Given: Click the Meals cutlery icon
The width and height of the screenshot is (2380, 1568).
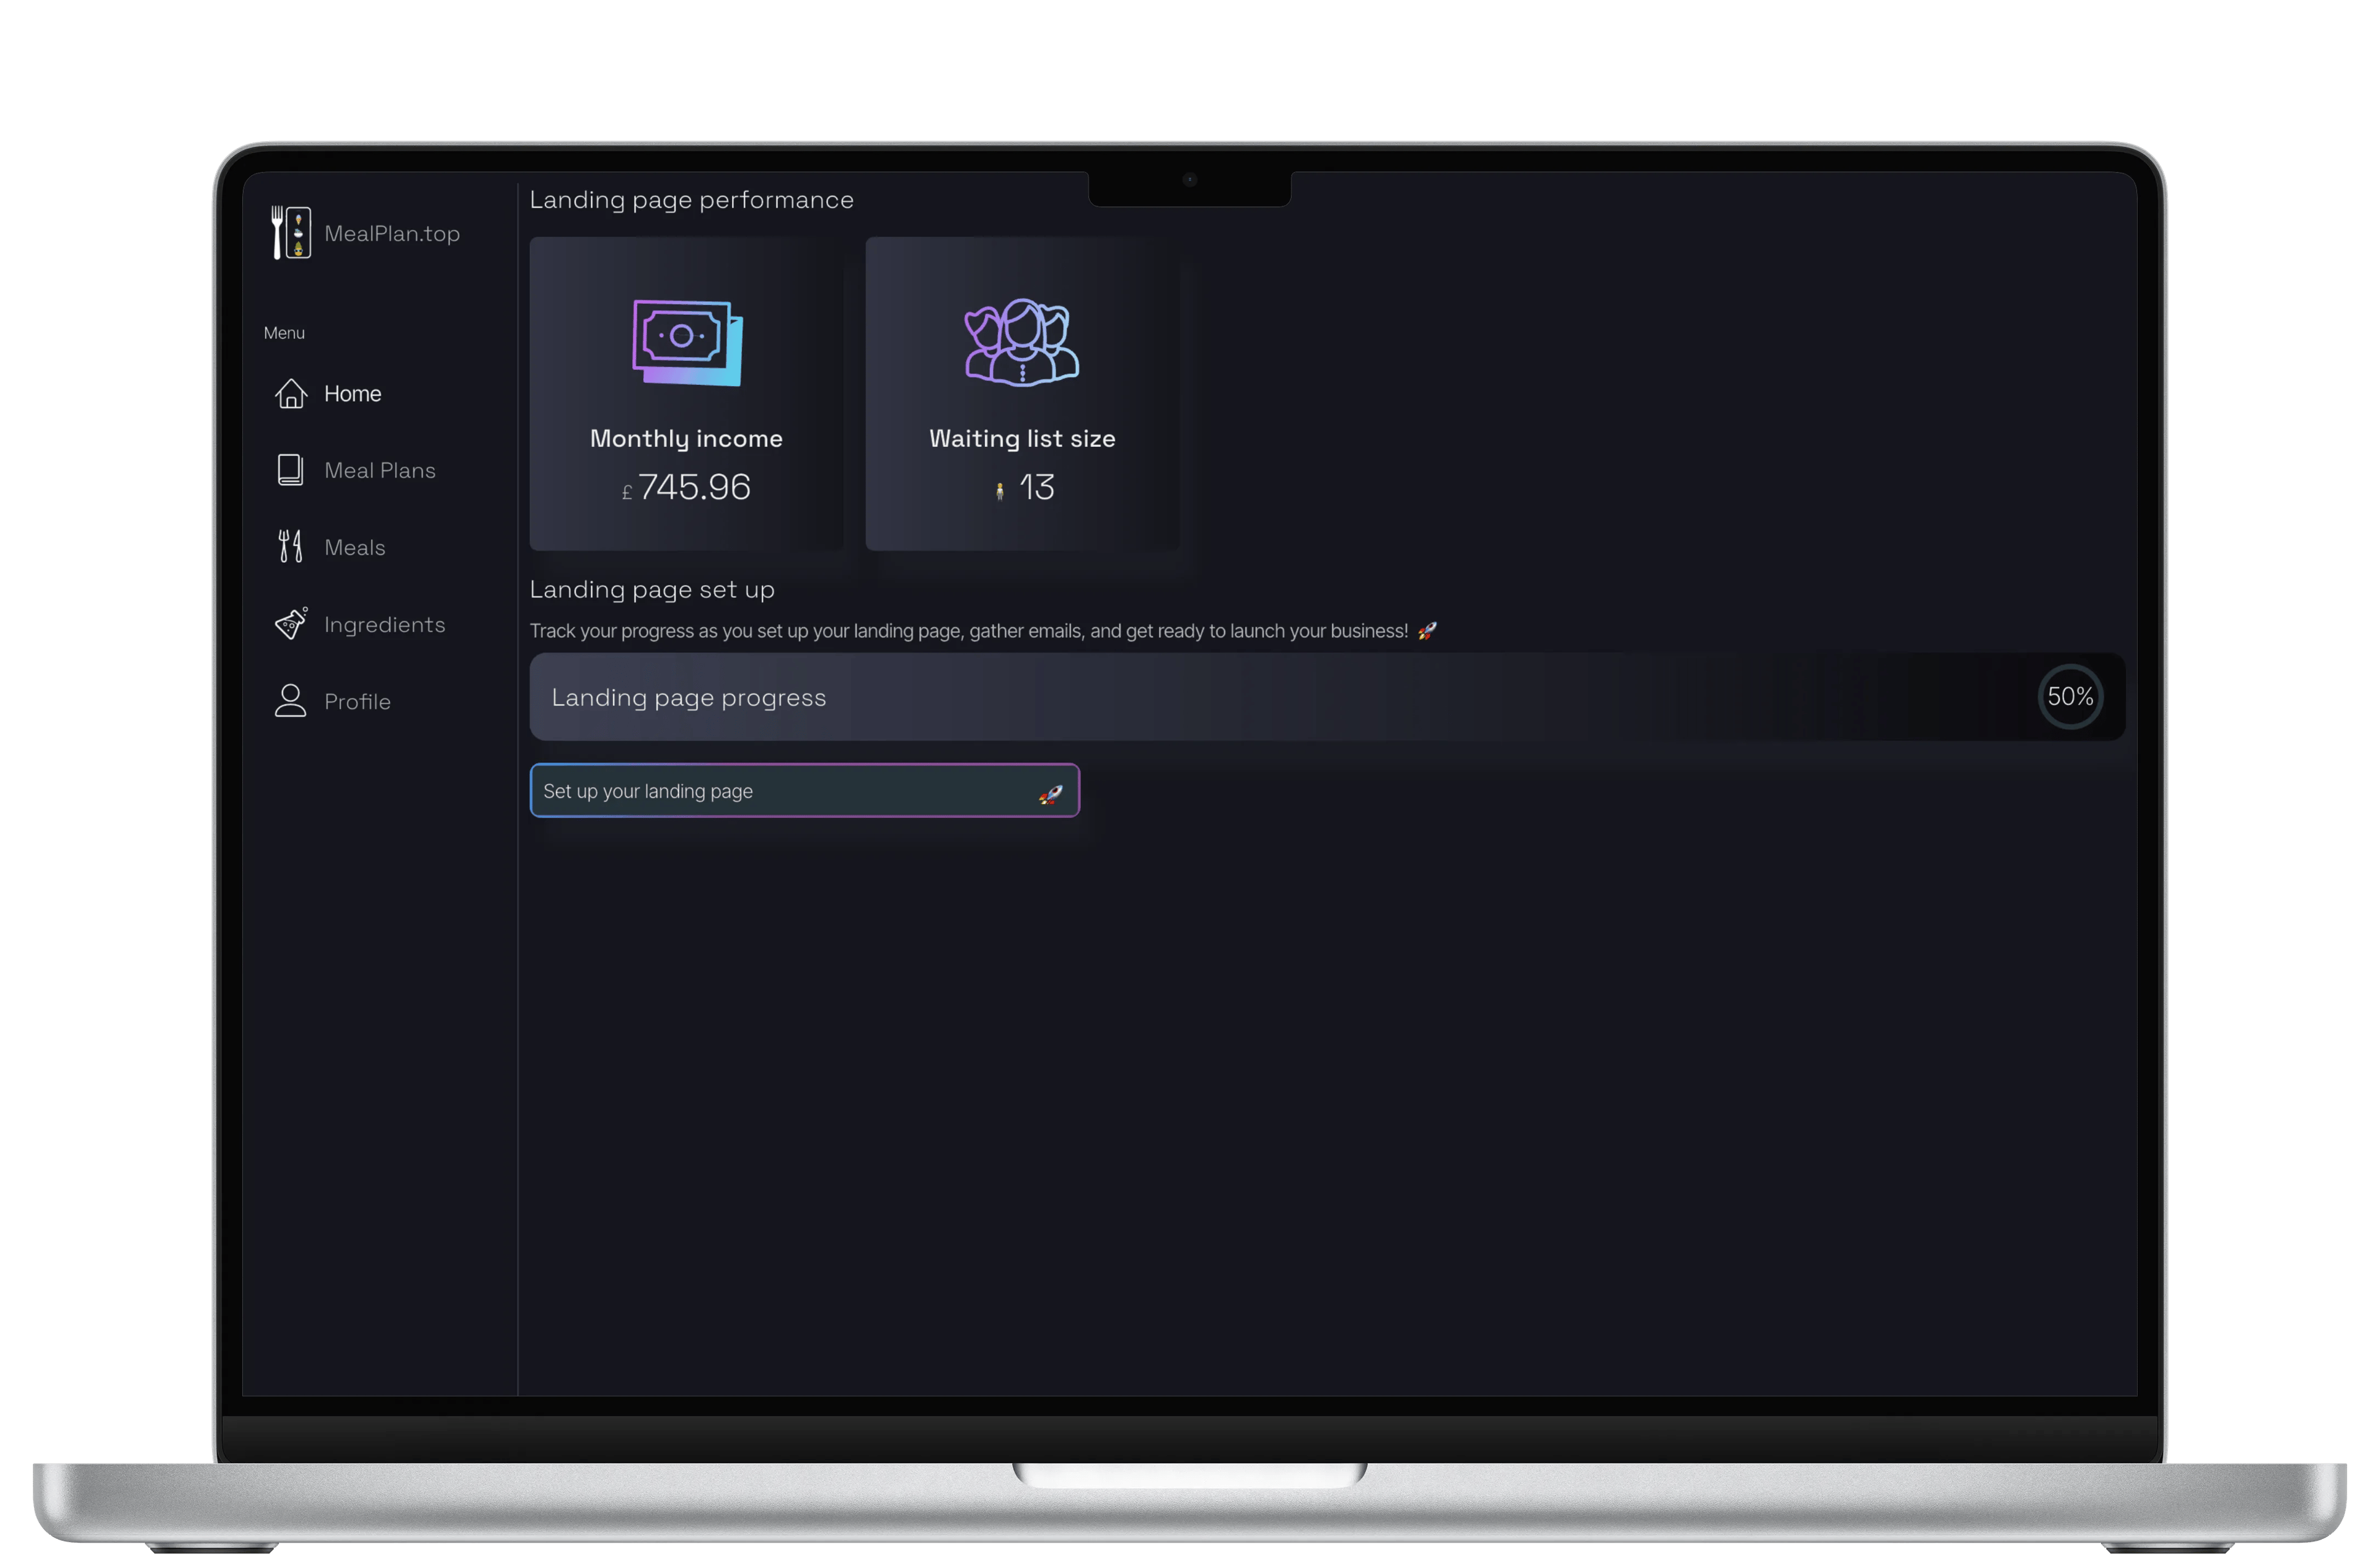Looking at the screenshot, I should coord(290,546).
